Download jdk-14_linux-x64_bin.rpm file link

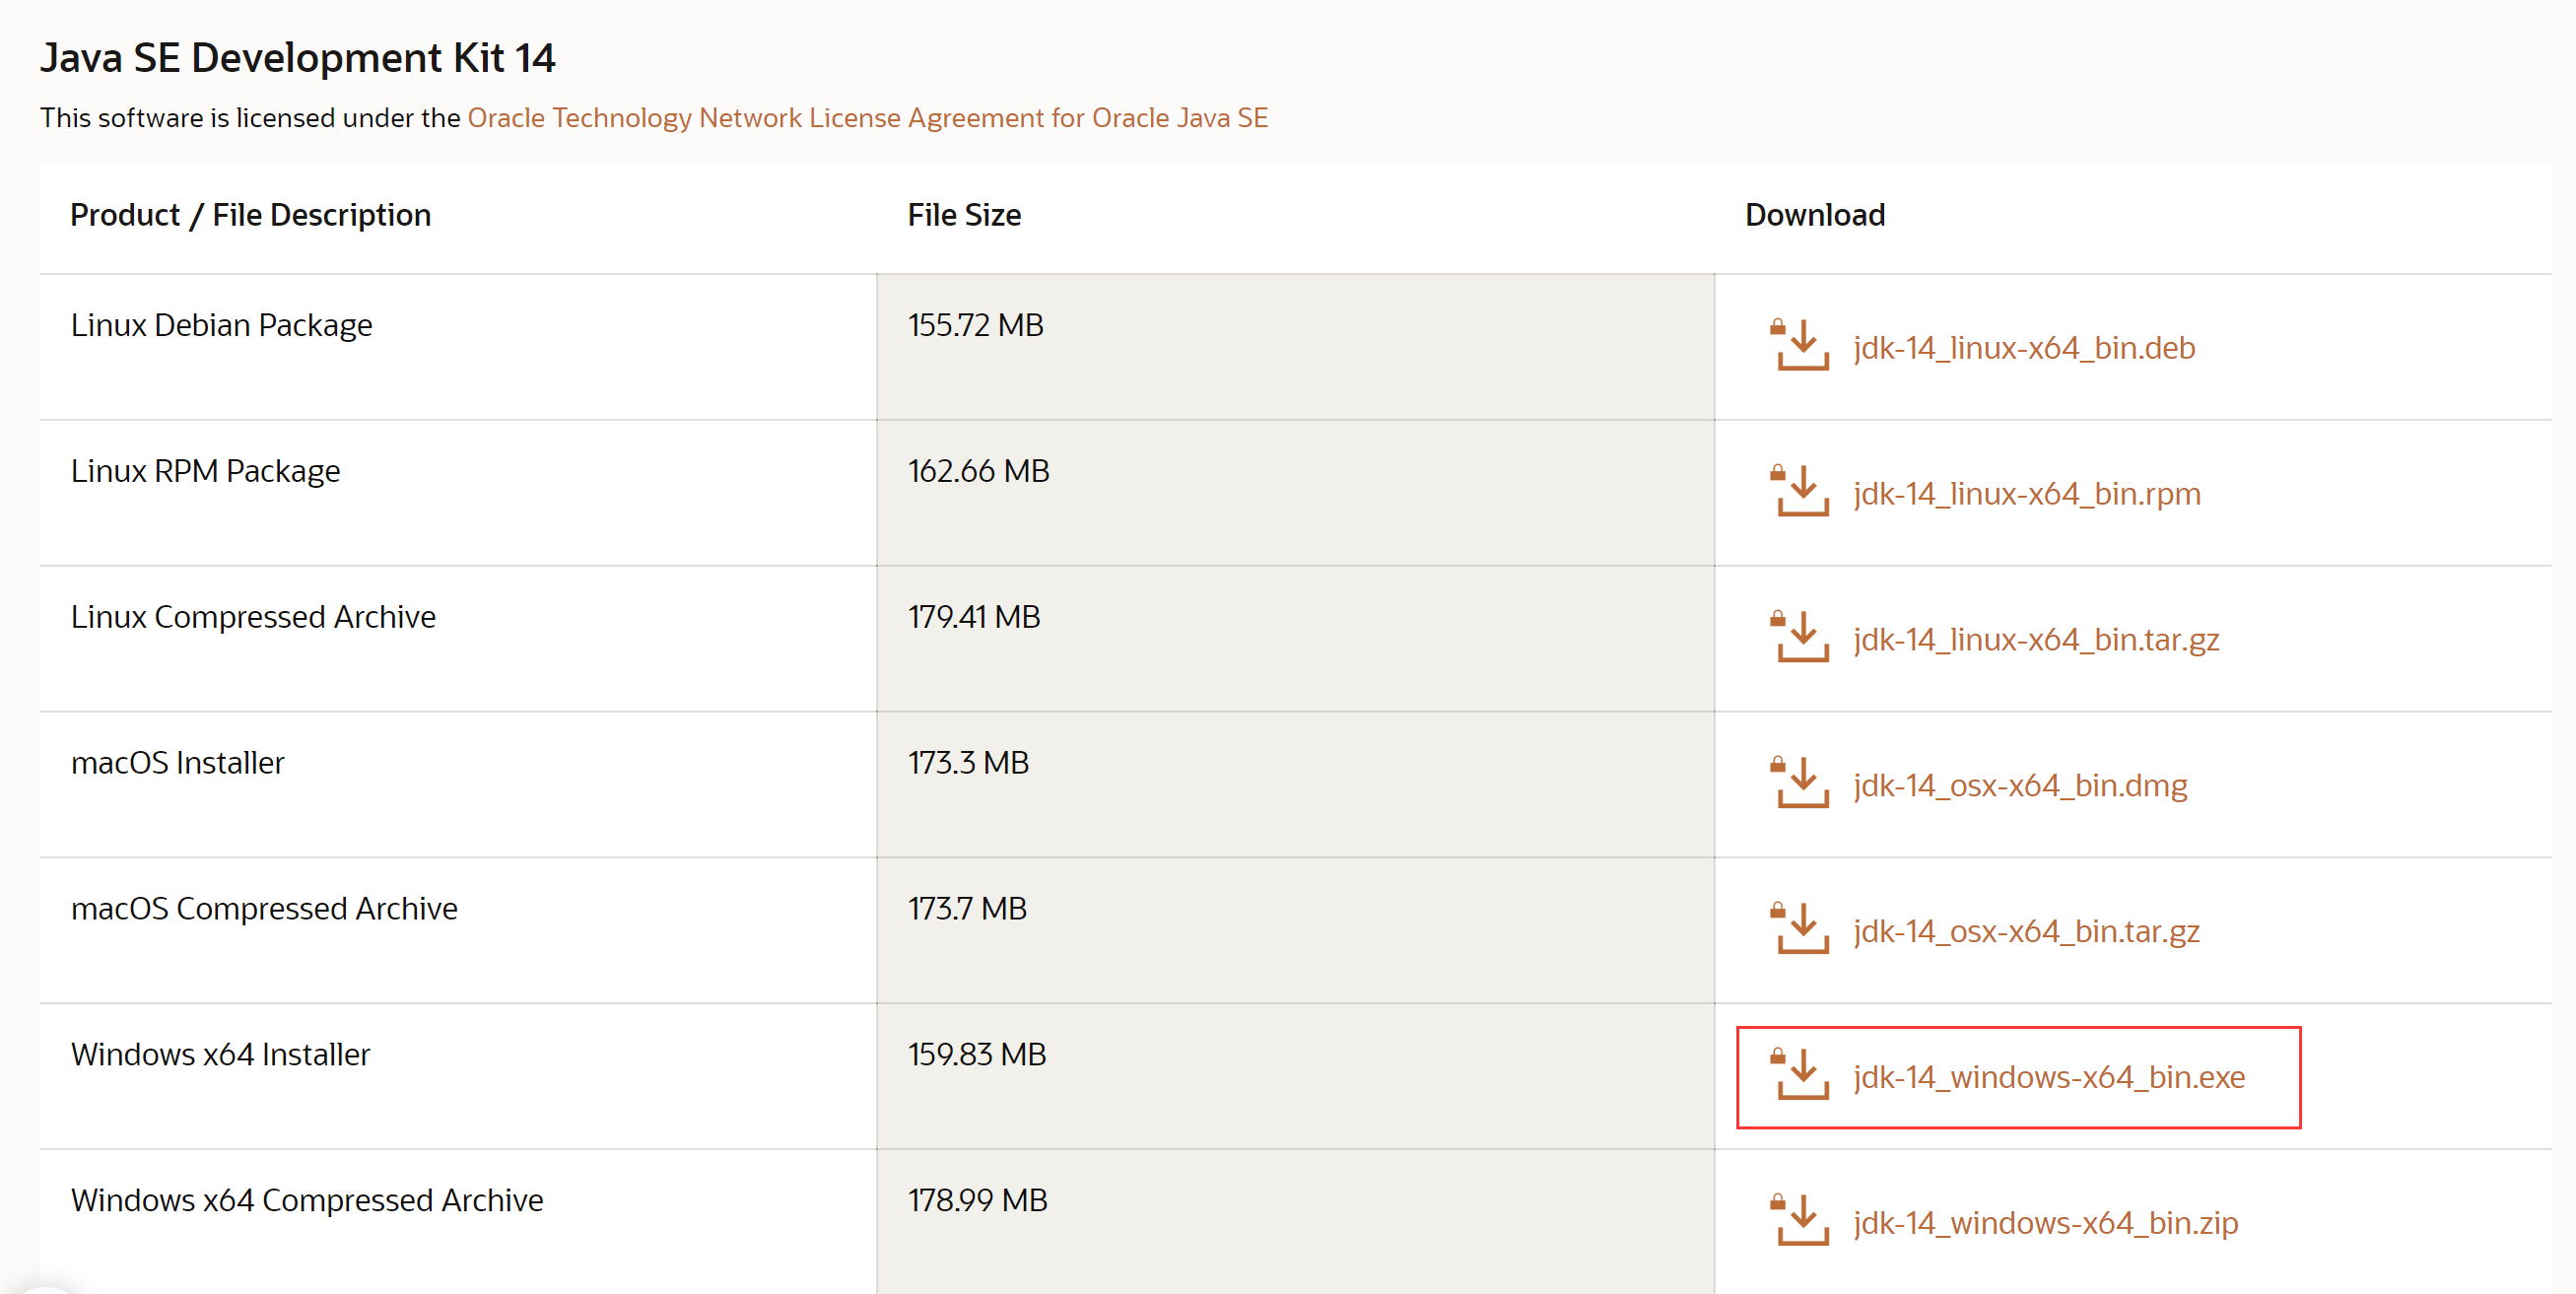[x=2026, y=494]
